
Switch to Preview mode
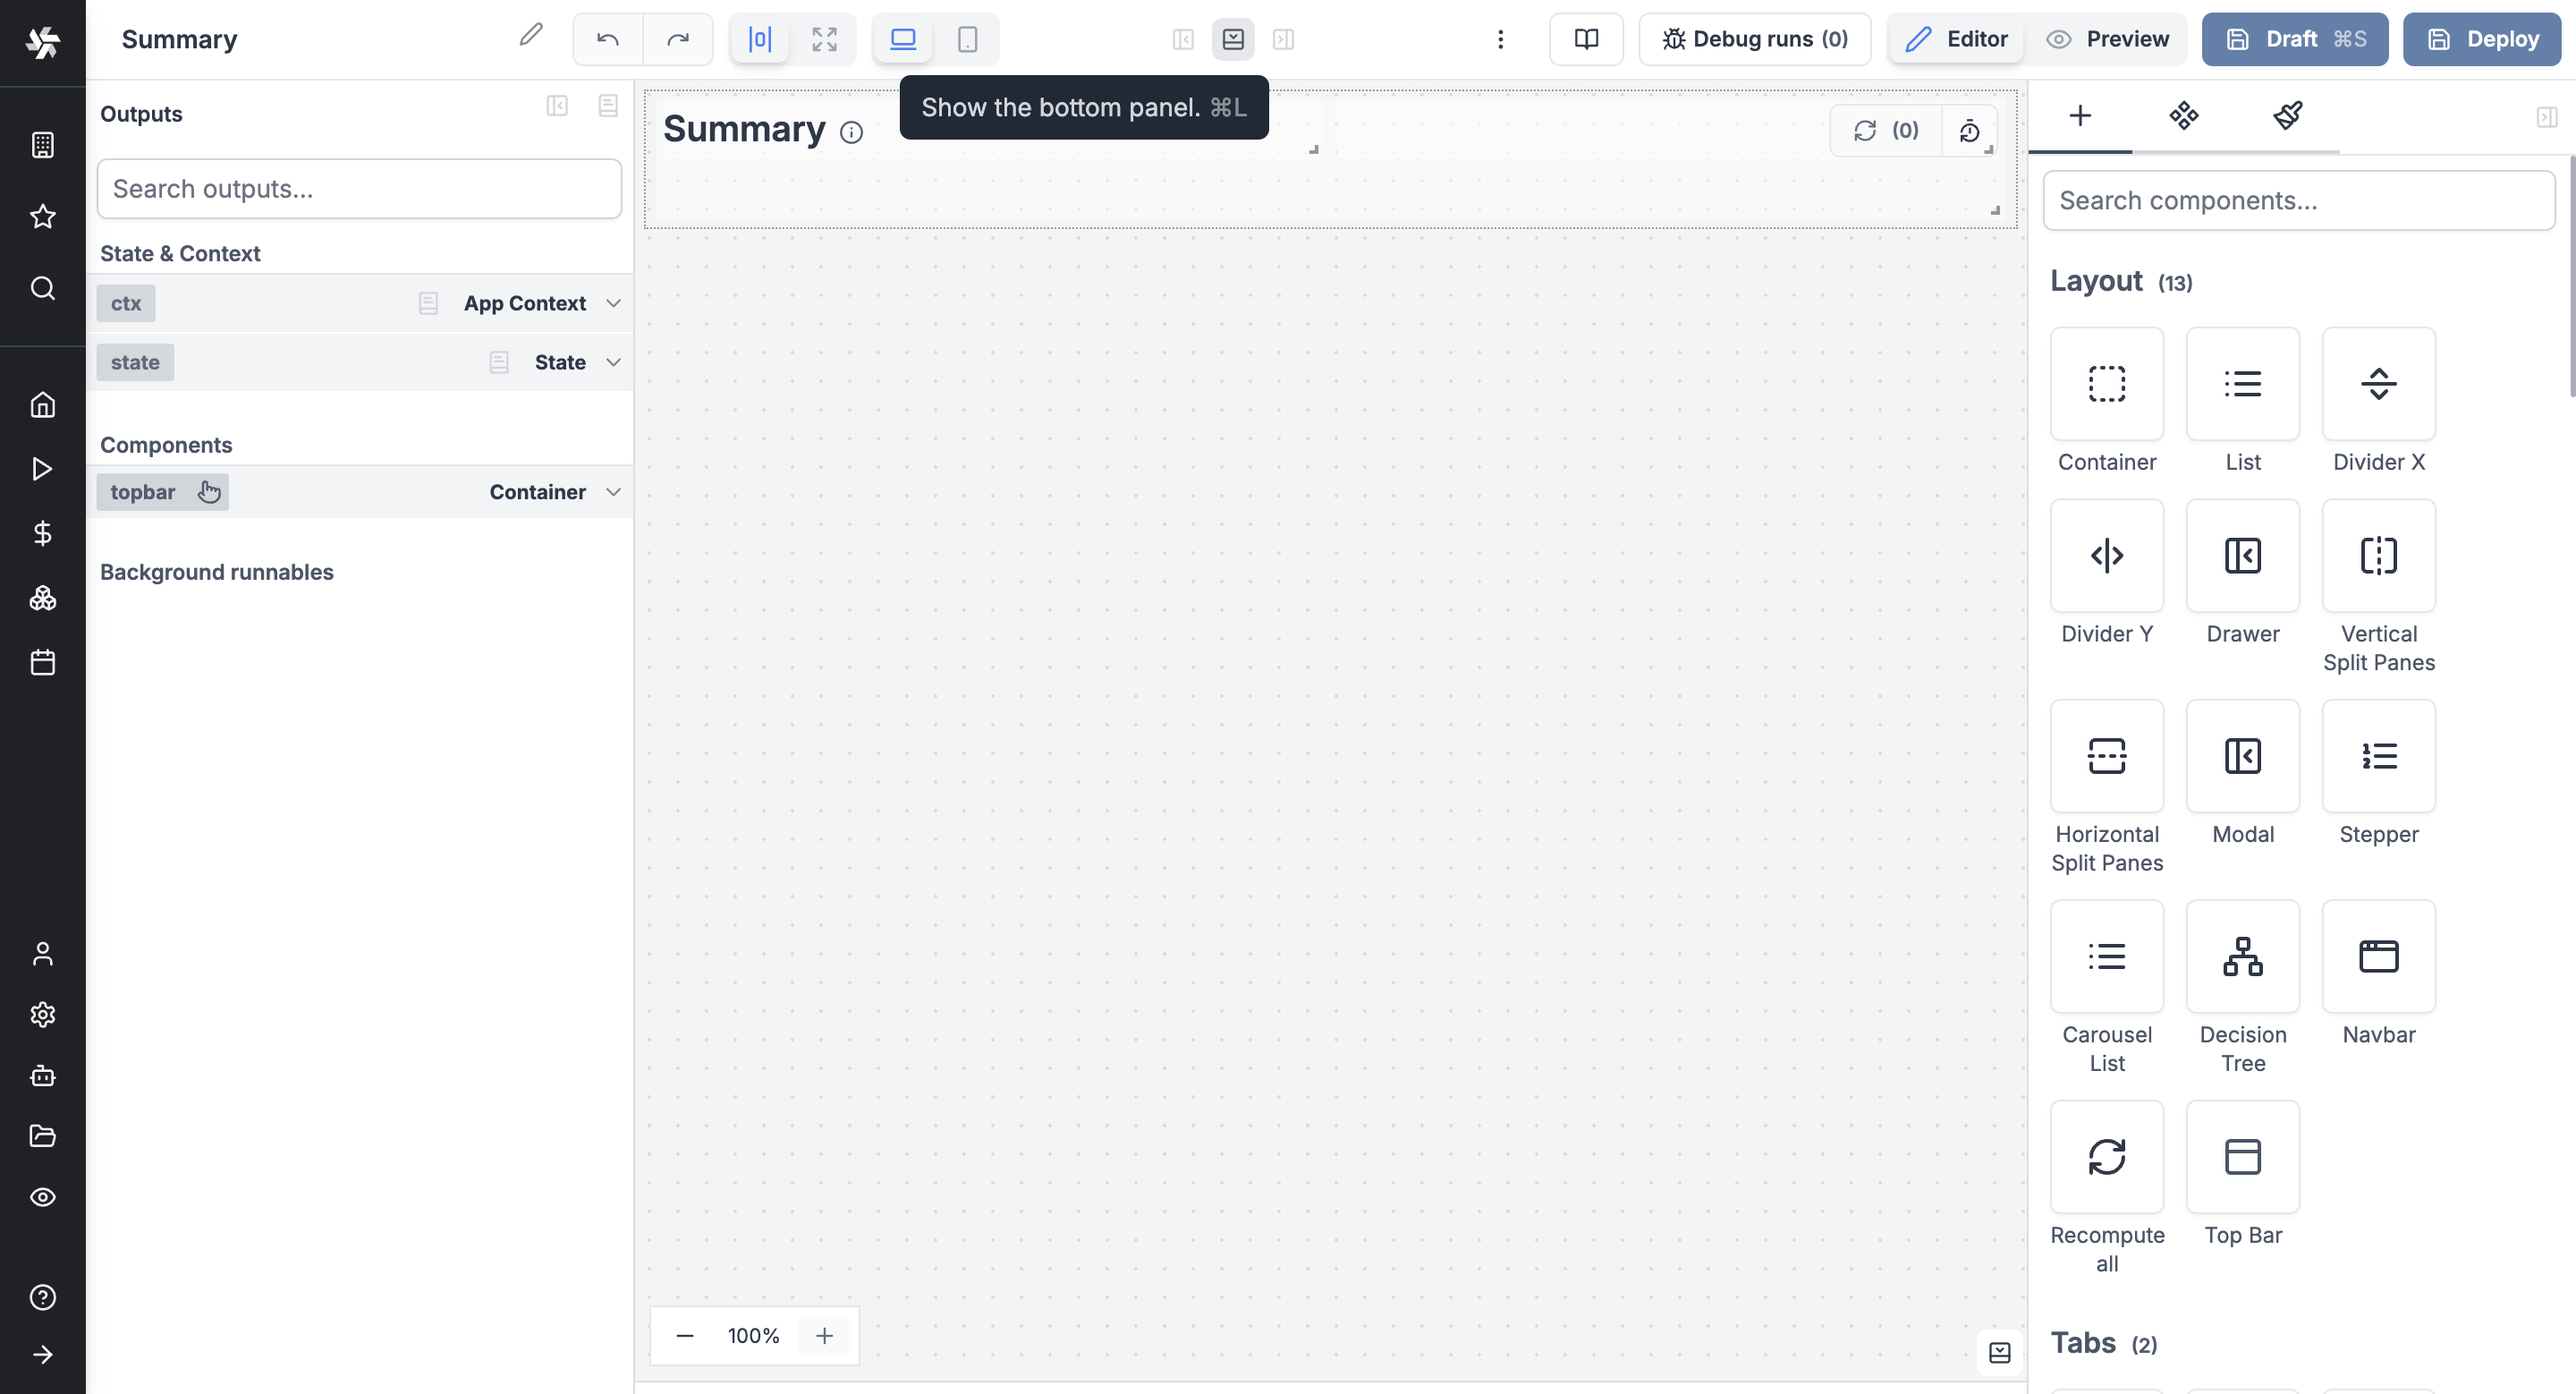pyautogui.click(x=2108, y=39)
